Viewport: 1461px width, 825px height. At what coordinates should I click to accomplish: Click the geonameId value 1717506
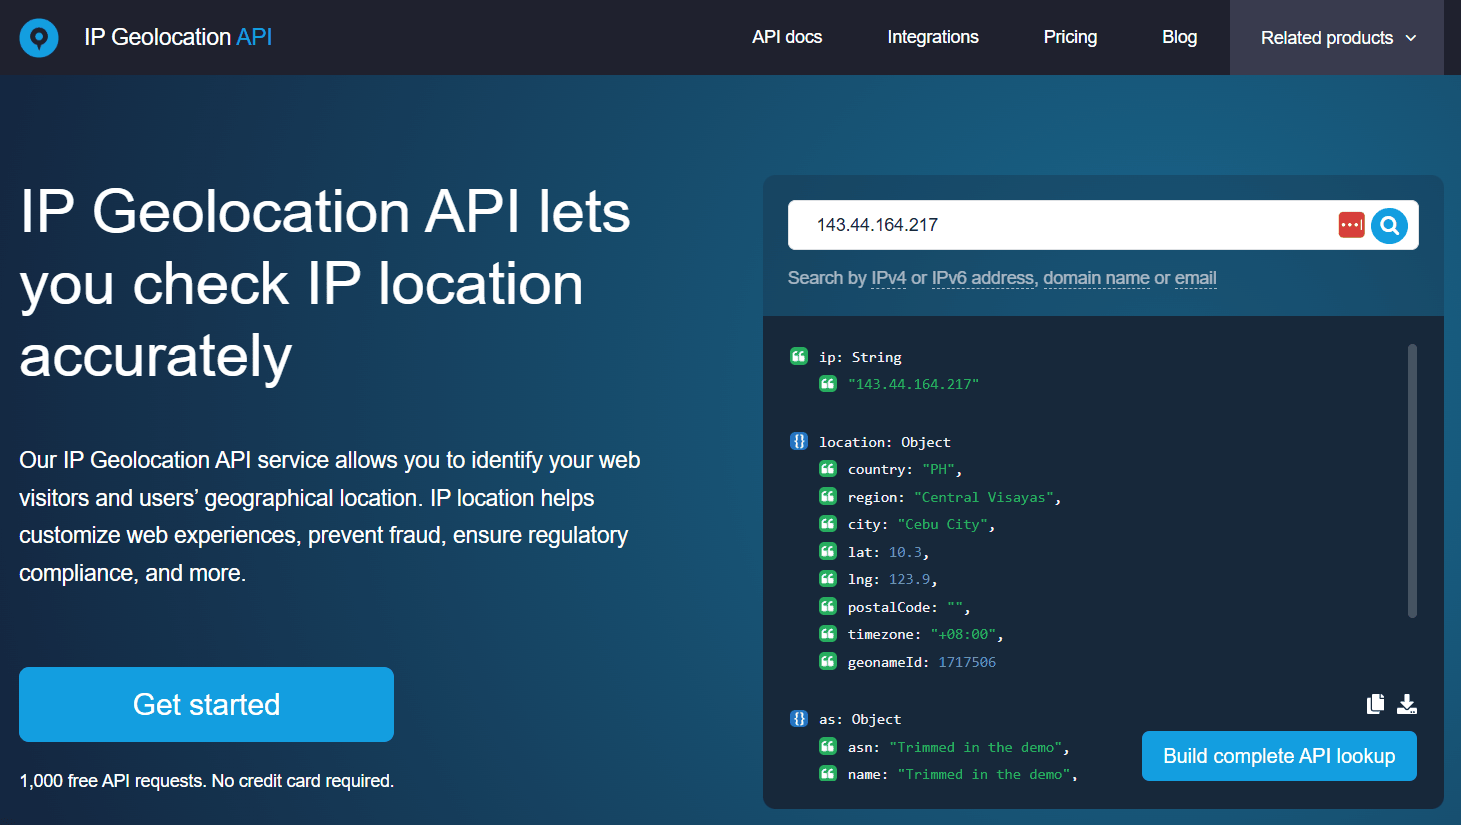(x=967, y=662)
